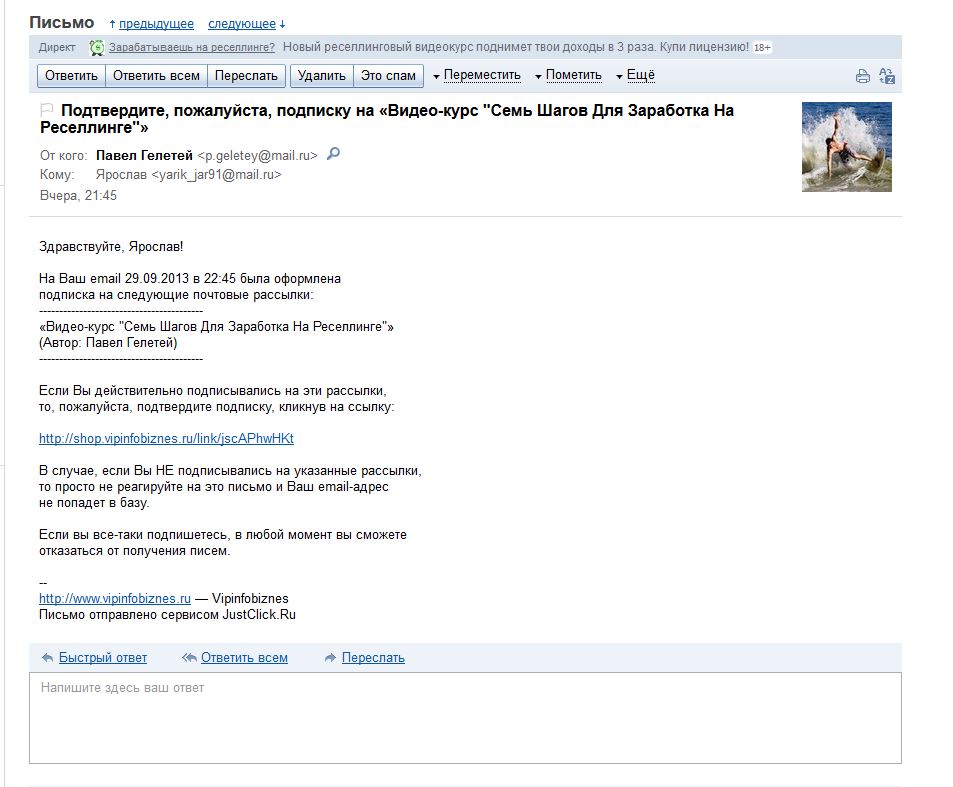Focus the reply text area
The width and height of the screenshot is (953, 787).
tap(465, 718)
